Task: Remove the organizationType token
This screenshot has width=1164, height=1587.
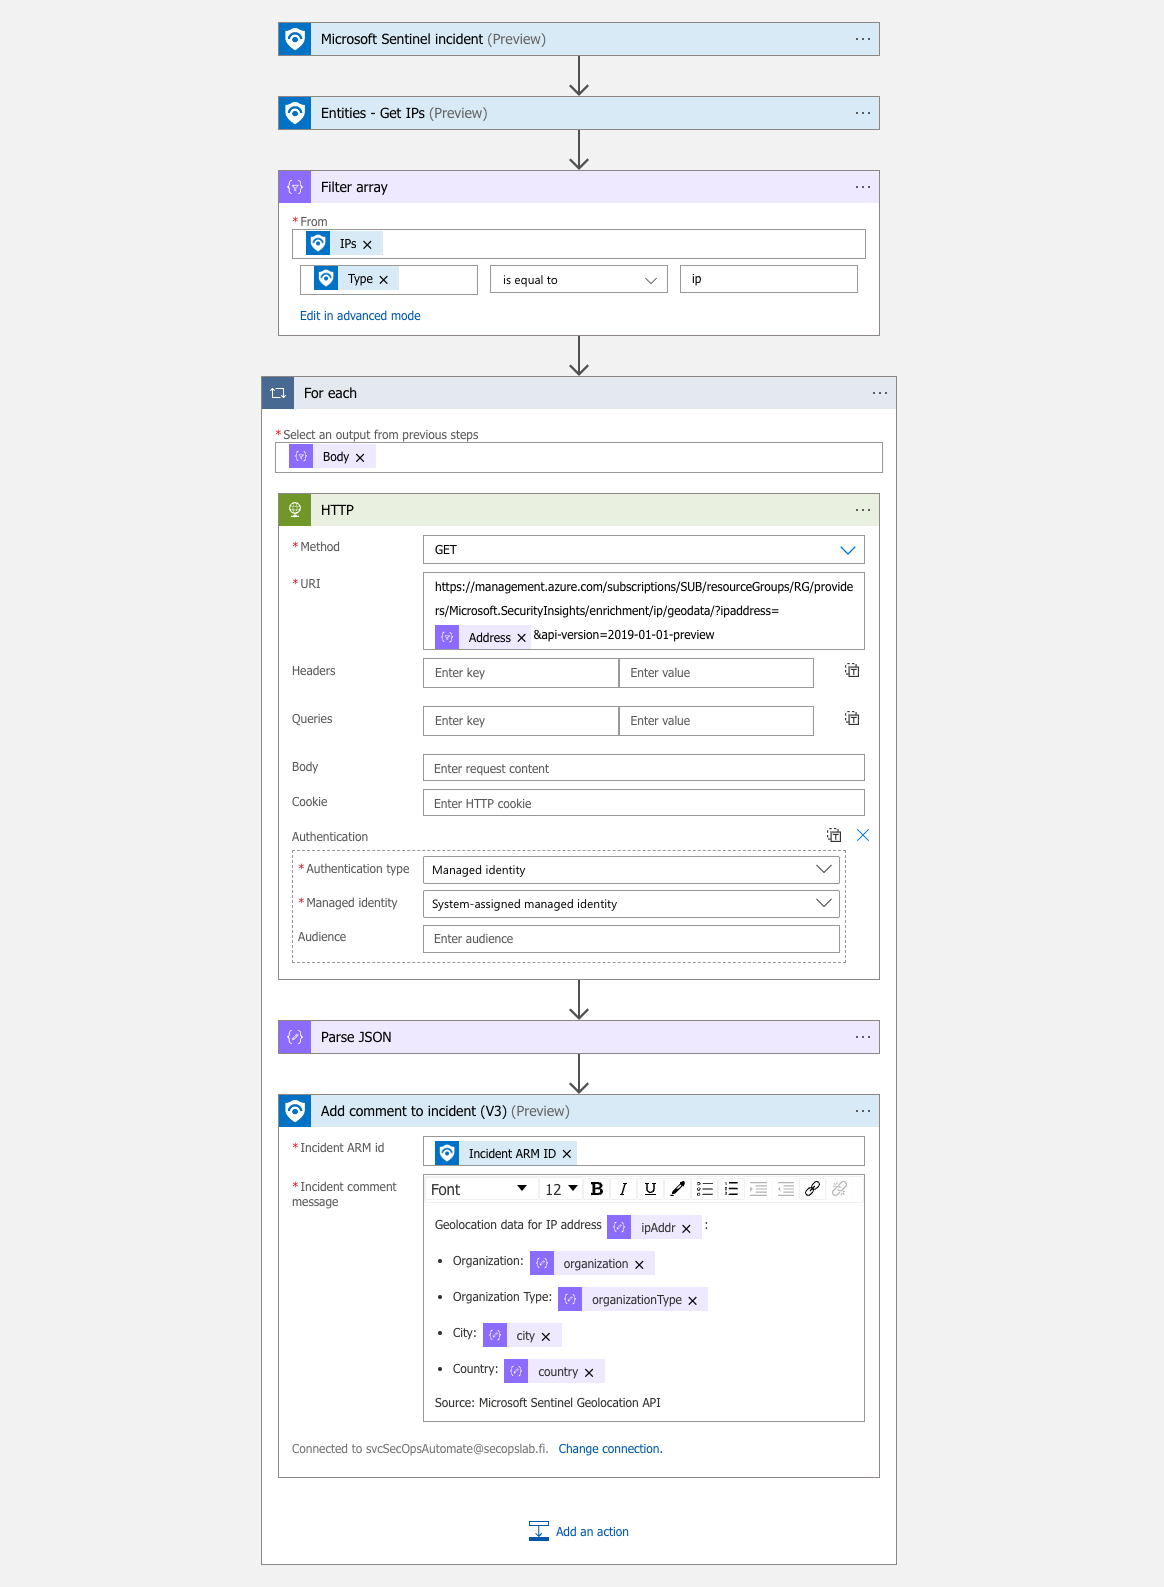Action: (x=692, y=1301)
